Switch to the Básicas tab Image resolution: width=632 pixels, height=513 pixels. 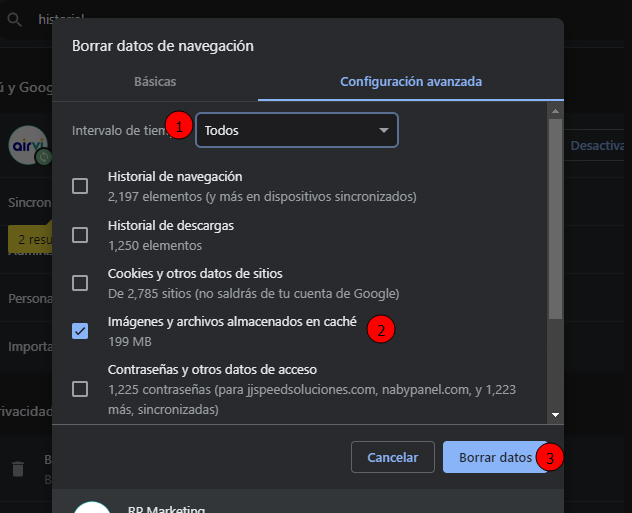point(155,81)
